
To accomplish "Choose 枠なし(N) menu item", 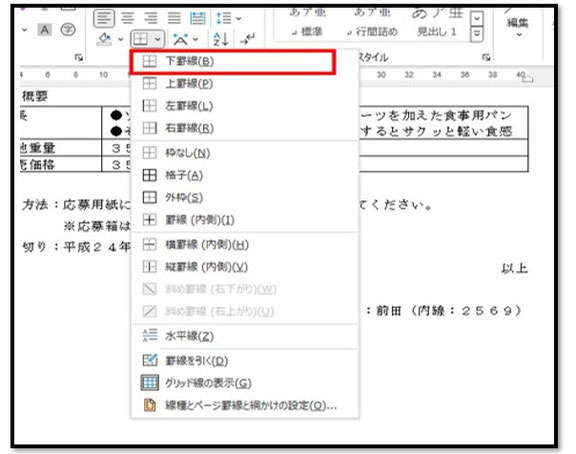I will (245, 153).
